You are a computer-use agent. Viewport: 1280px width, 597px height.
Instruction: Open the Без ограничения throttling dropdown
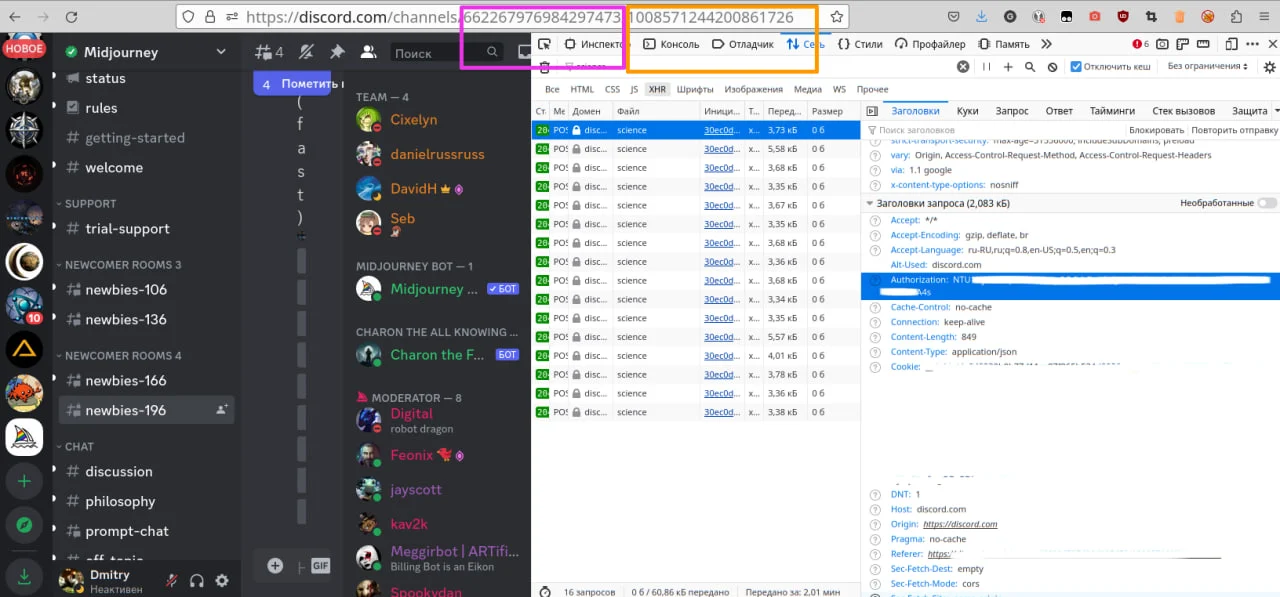[x=1207, y=67]
